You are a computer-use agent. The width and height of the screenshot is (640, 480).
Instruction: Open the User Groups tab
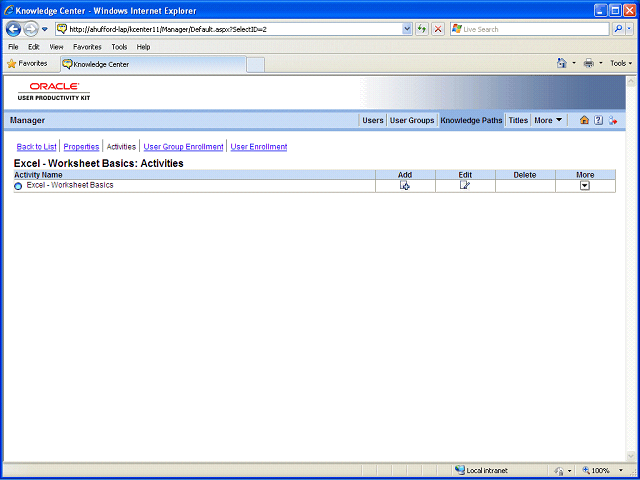tap(412, 120)
